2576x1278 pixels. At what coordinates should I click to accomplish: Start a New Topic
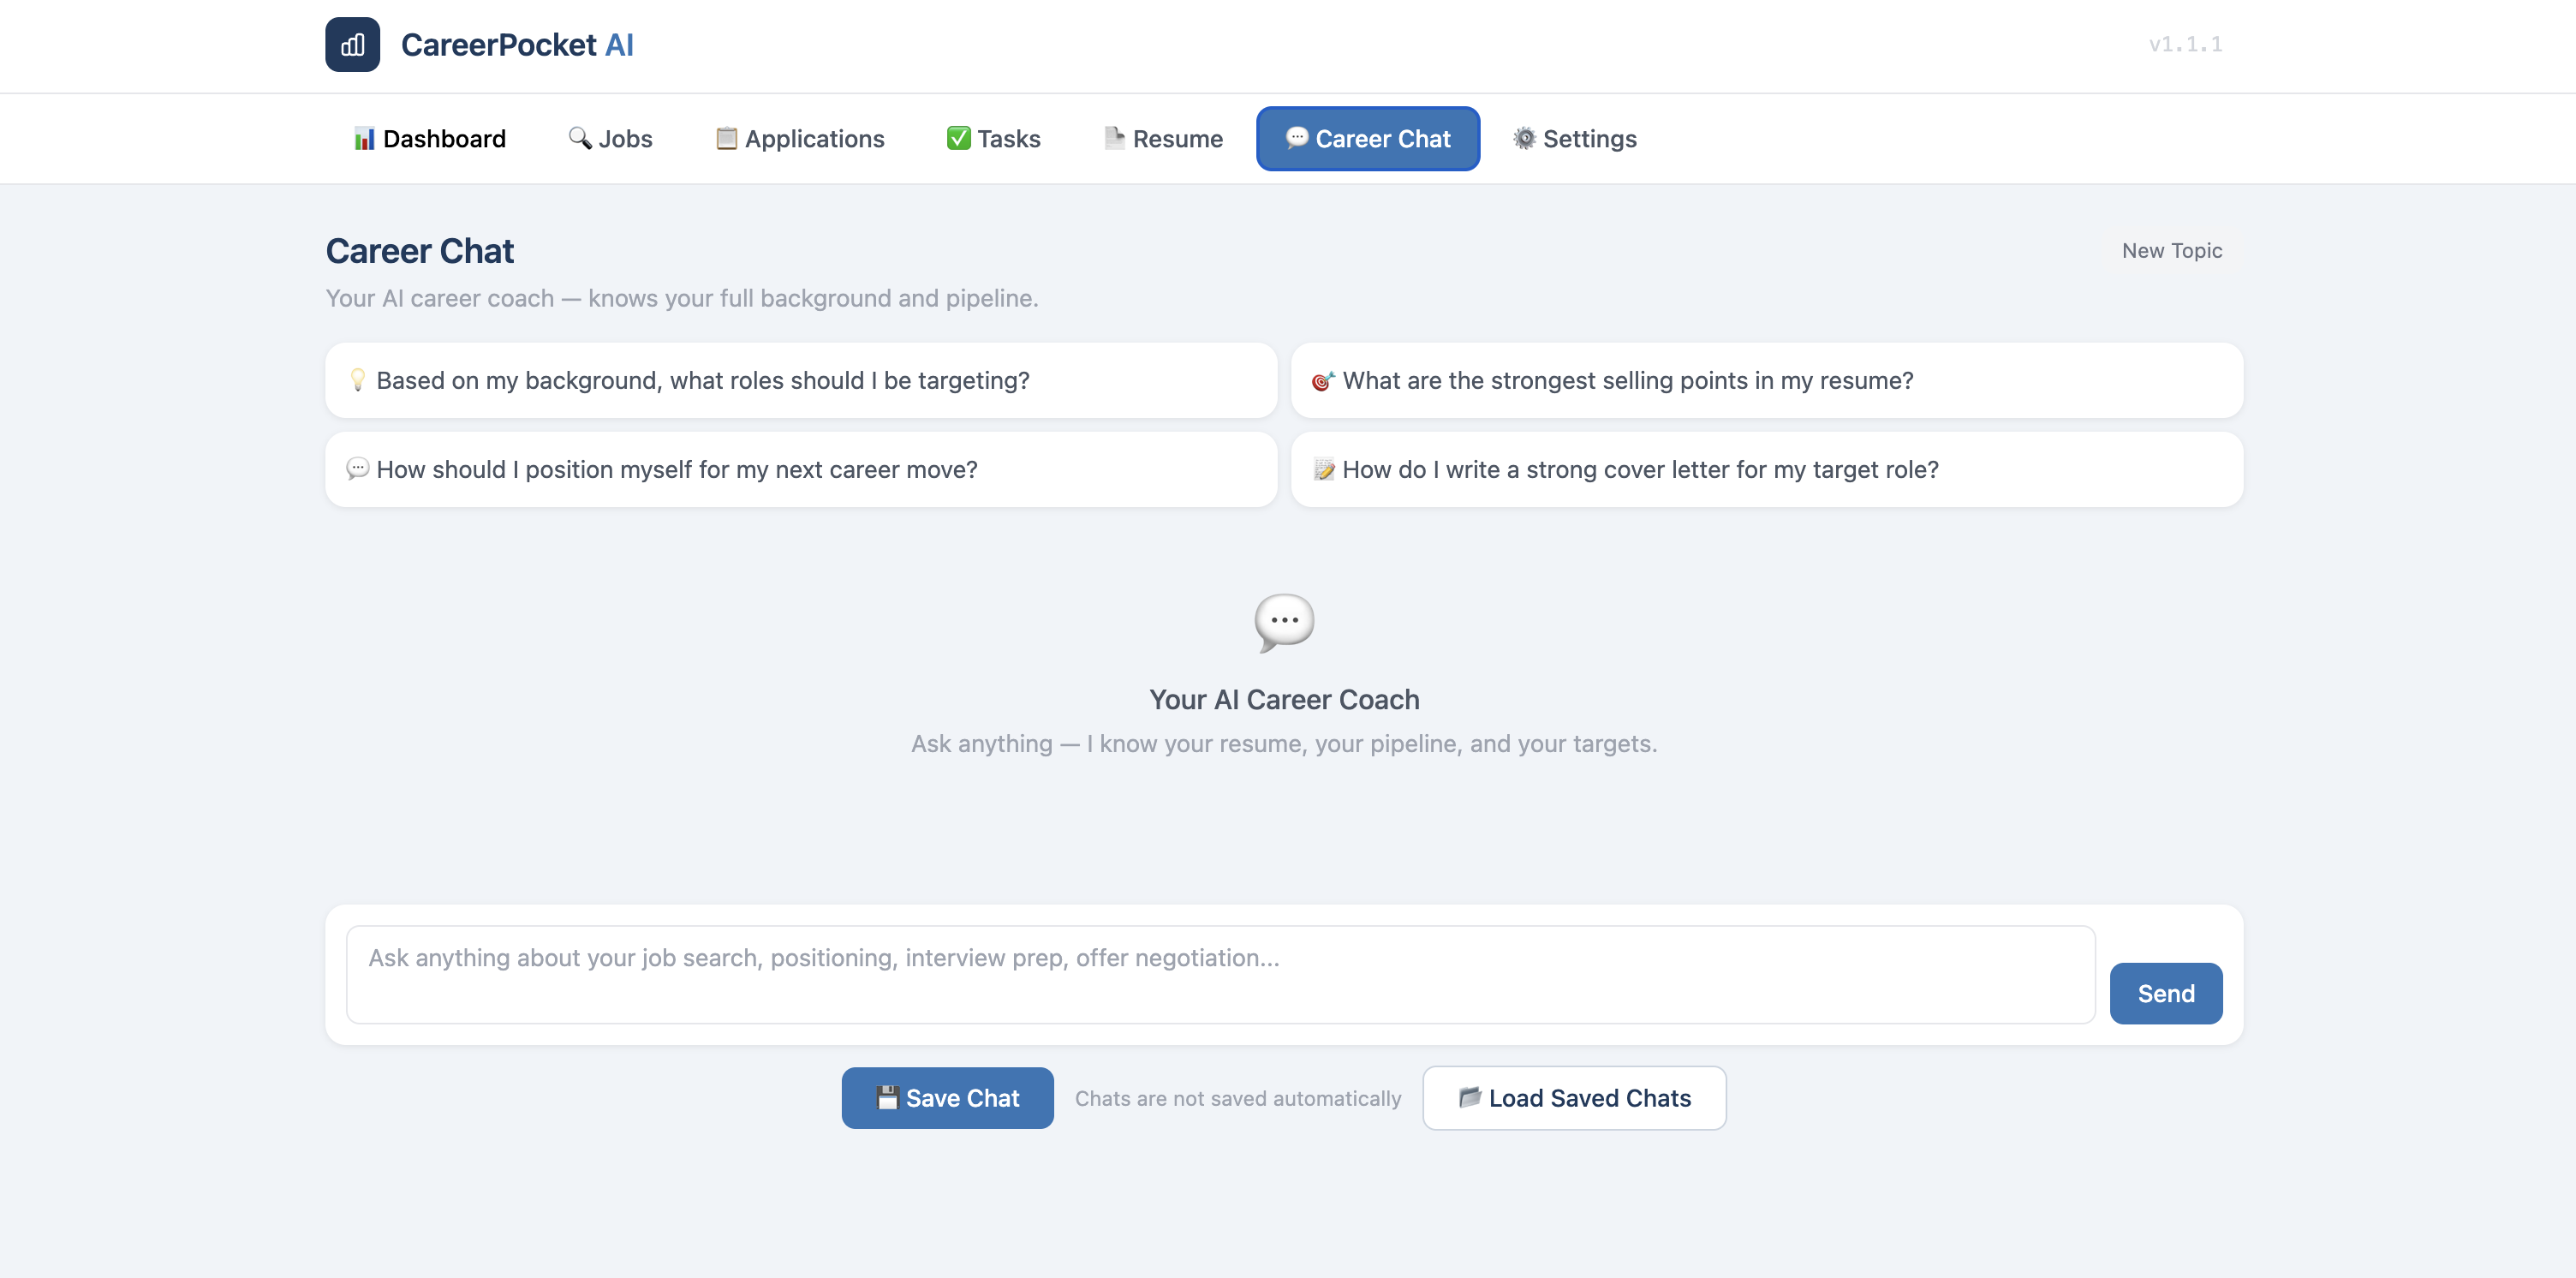(2172, 251)
